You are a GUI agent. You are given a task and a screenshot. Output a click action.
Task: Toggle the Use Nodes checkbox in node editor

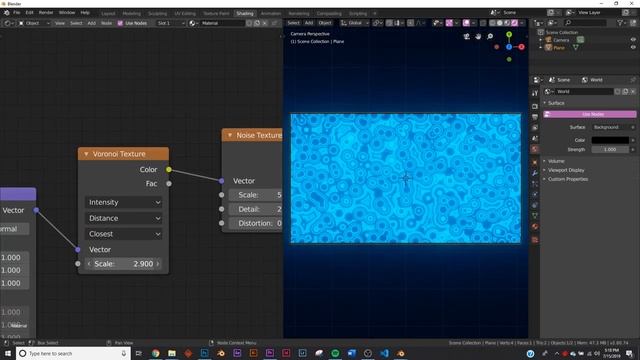point(120,23)
